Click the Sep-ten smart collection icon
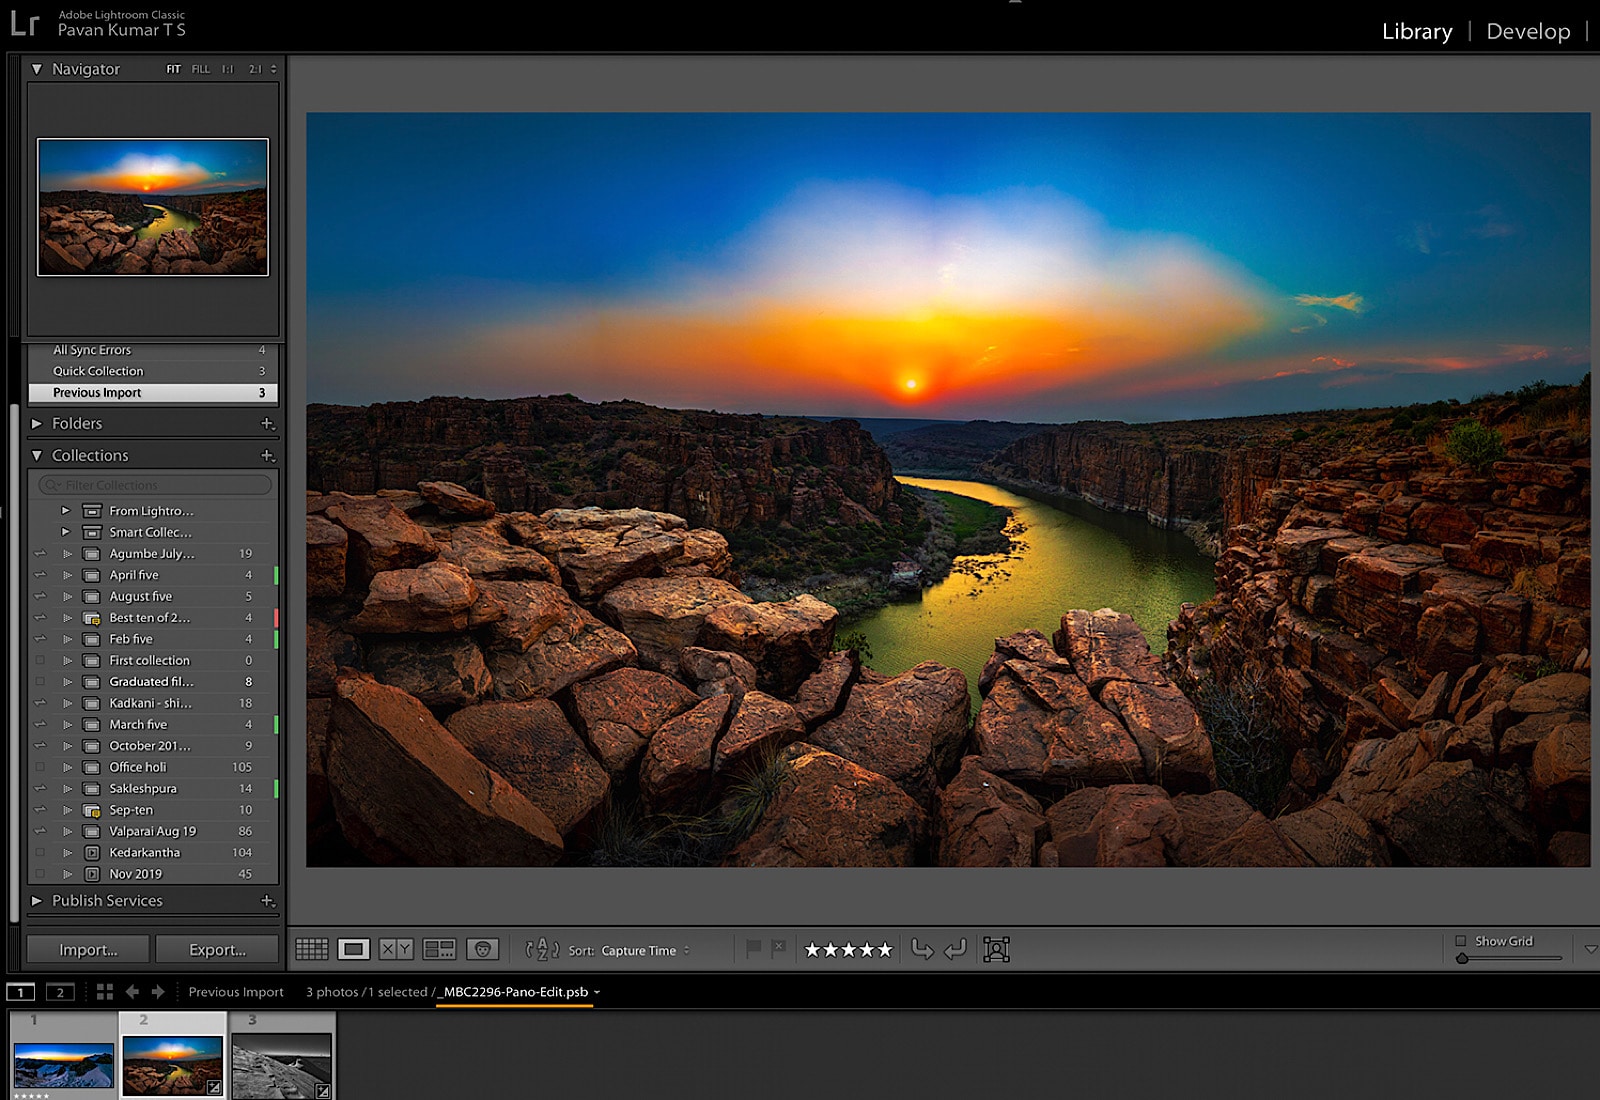Viewport: 1600px width, 1100px height. point(91,810)
